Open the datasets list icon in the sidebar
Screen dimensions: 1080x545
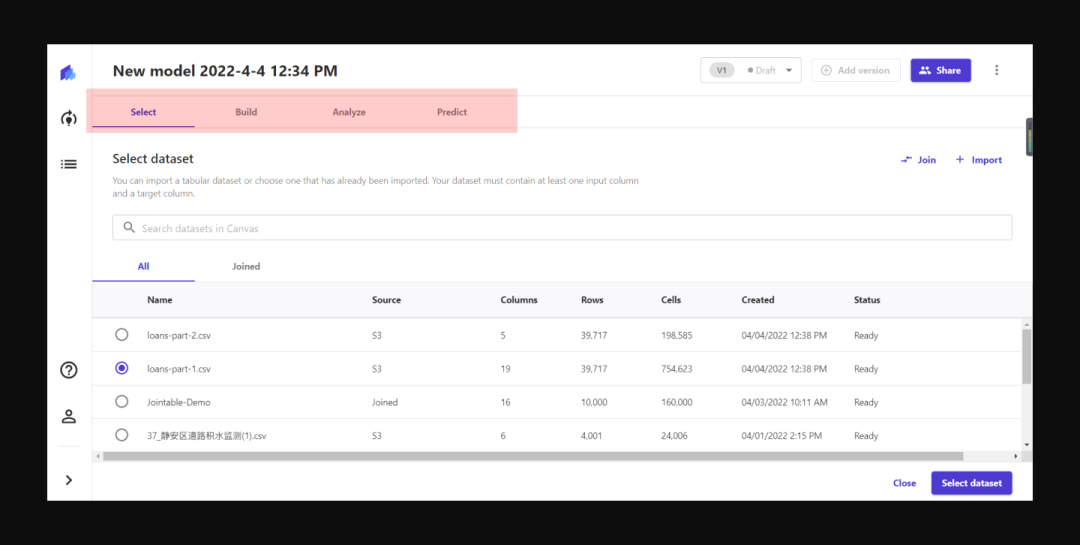pyautogui.click(x=68, y=164)
